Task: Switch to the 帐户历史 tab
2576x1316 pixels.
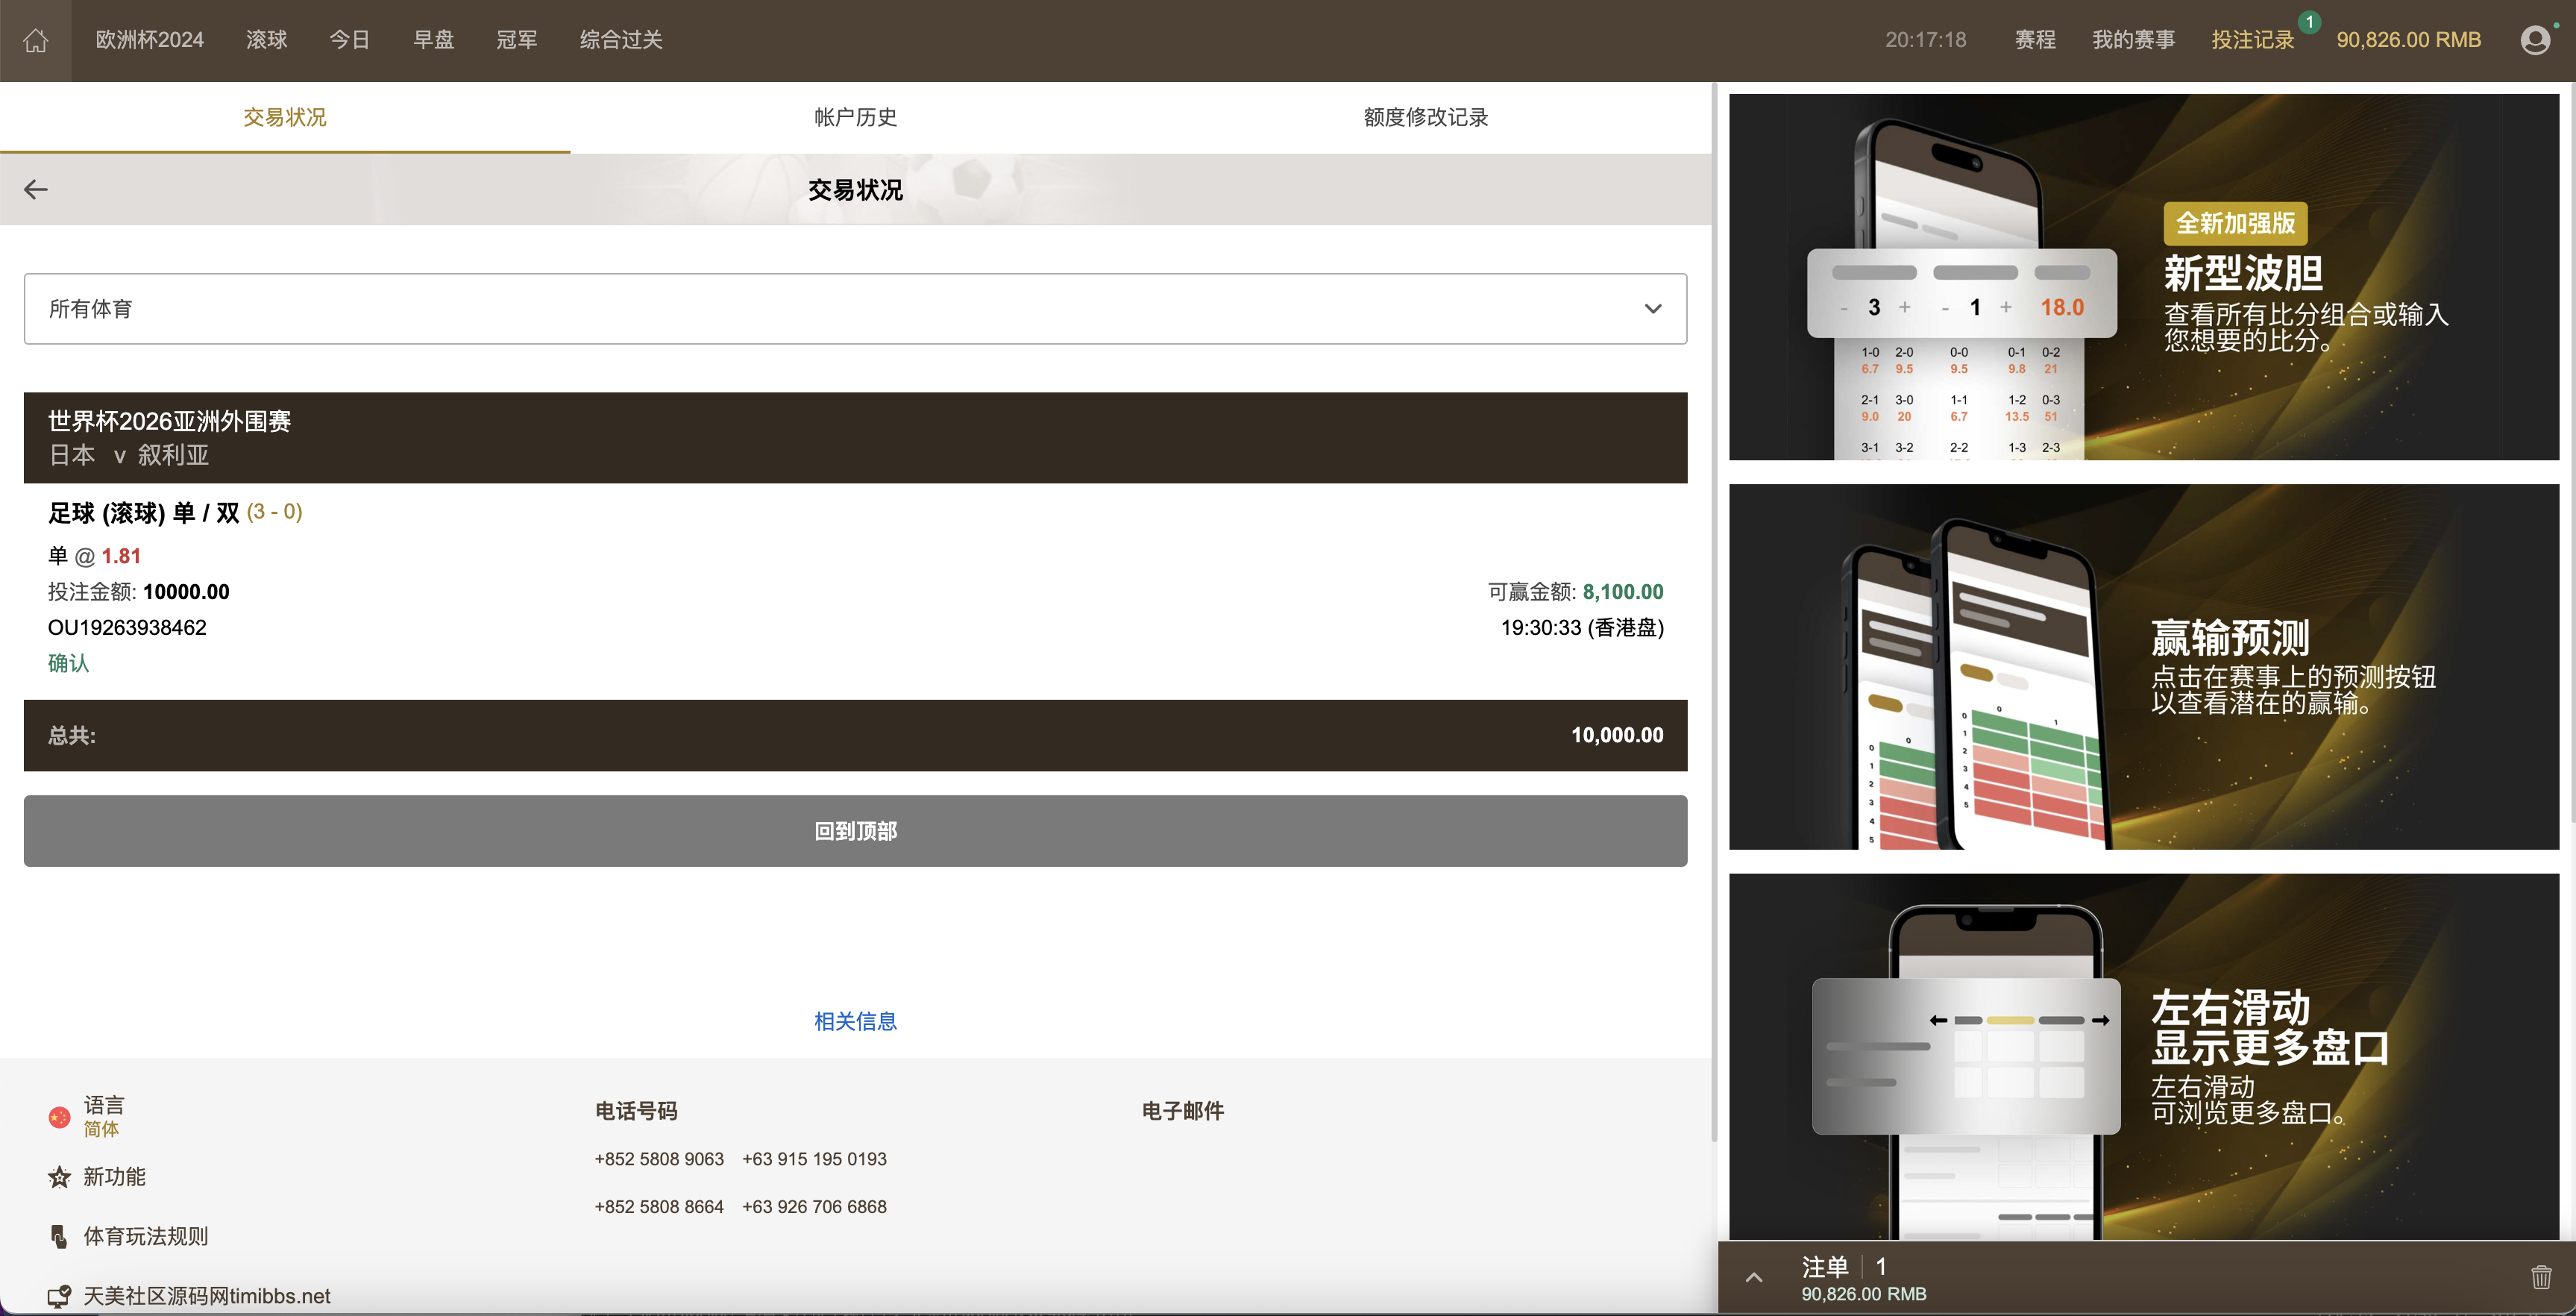Action: click(855, 117)
